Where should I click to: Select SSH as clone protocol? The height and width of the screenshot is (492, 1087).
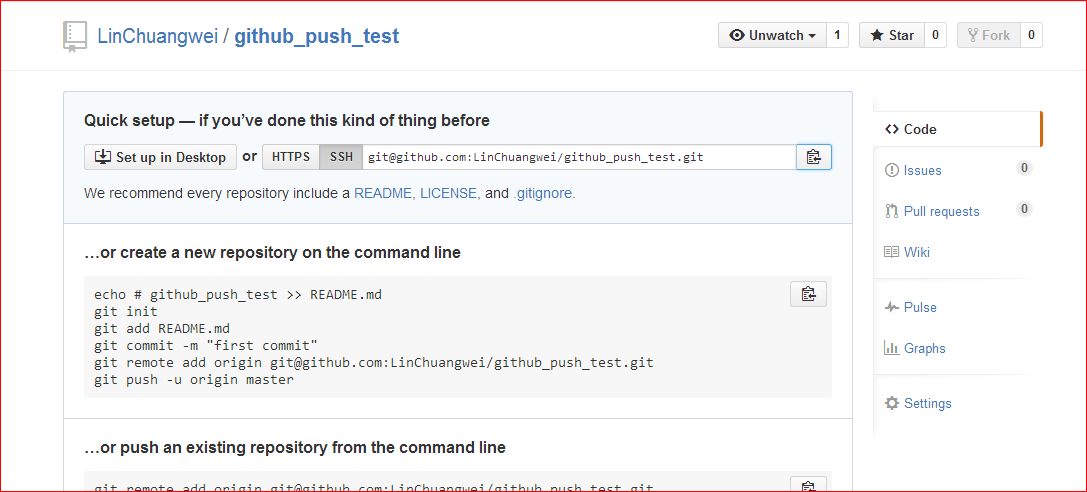[x=340, y=157]
